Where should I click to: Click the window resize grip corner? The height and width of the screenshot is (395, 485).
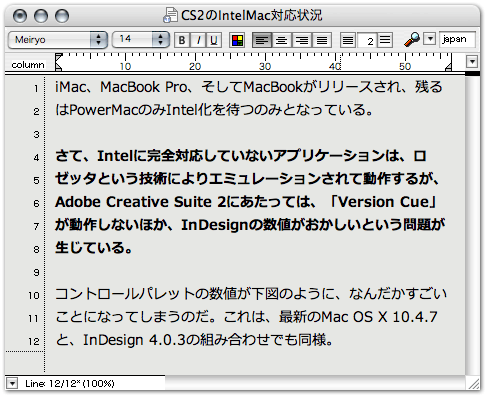pos(473,383)
